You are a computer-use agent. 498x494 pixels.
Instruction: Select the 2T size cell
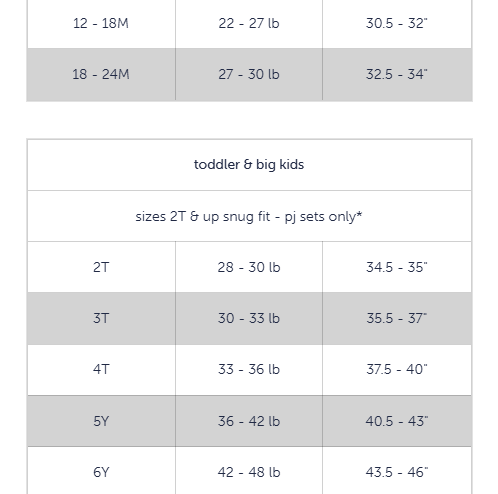(x=101, y=267)
